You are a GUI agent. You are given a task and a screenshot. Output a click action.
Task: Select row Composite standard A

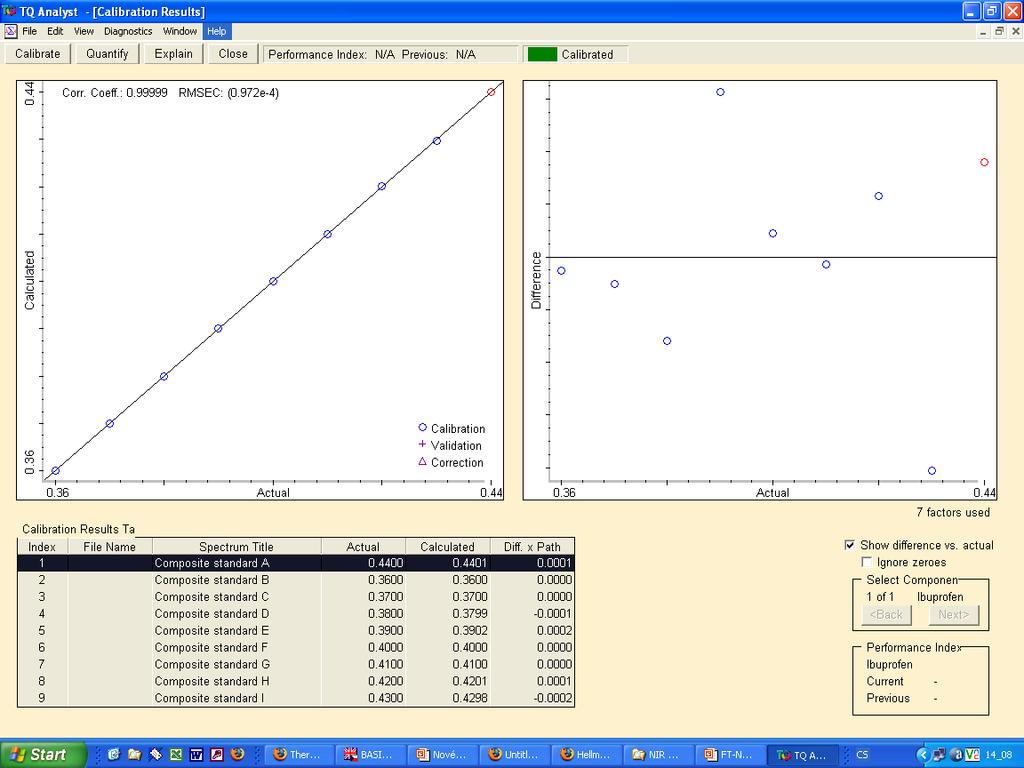tap(296, 563)
